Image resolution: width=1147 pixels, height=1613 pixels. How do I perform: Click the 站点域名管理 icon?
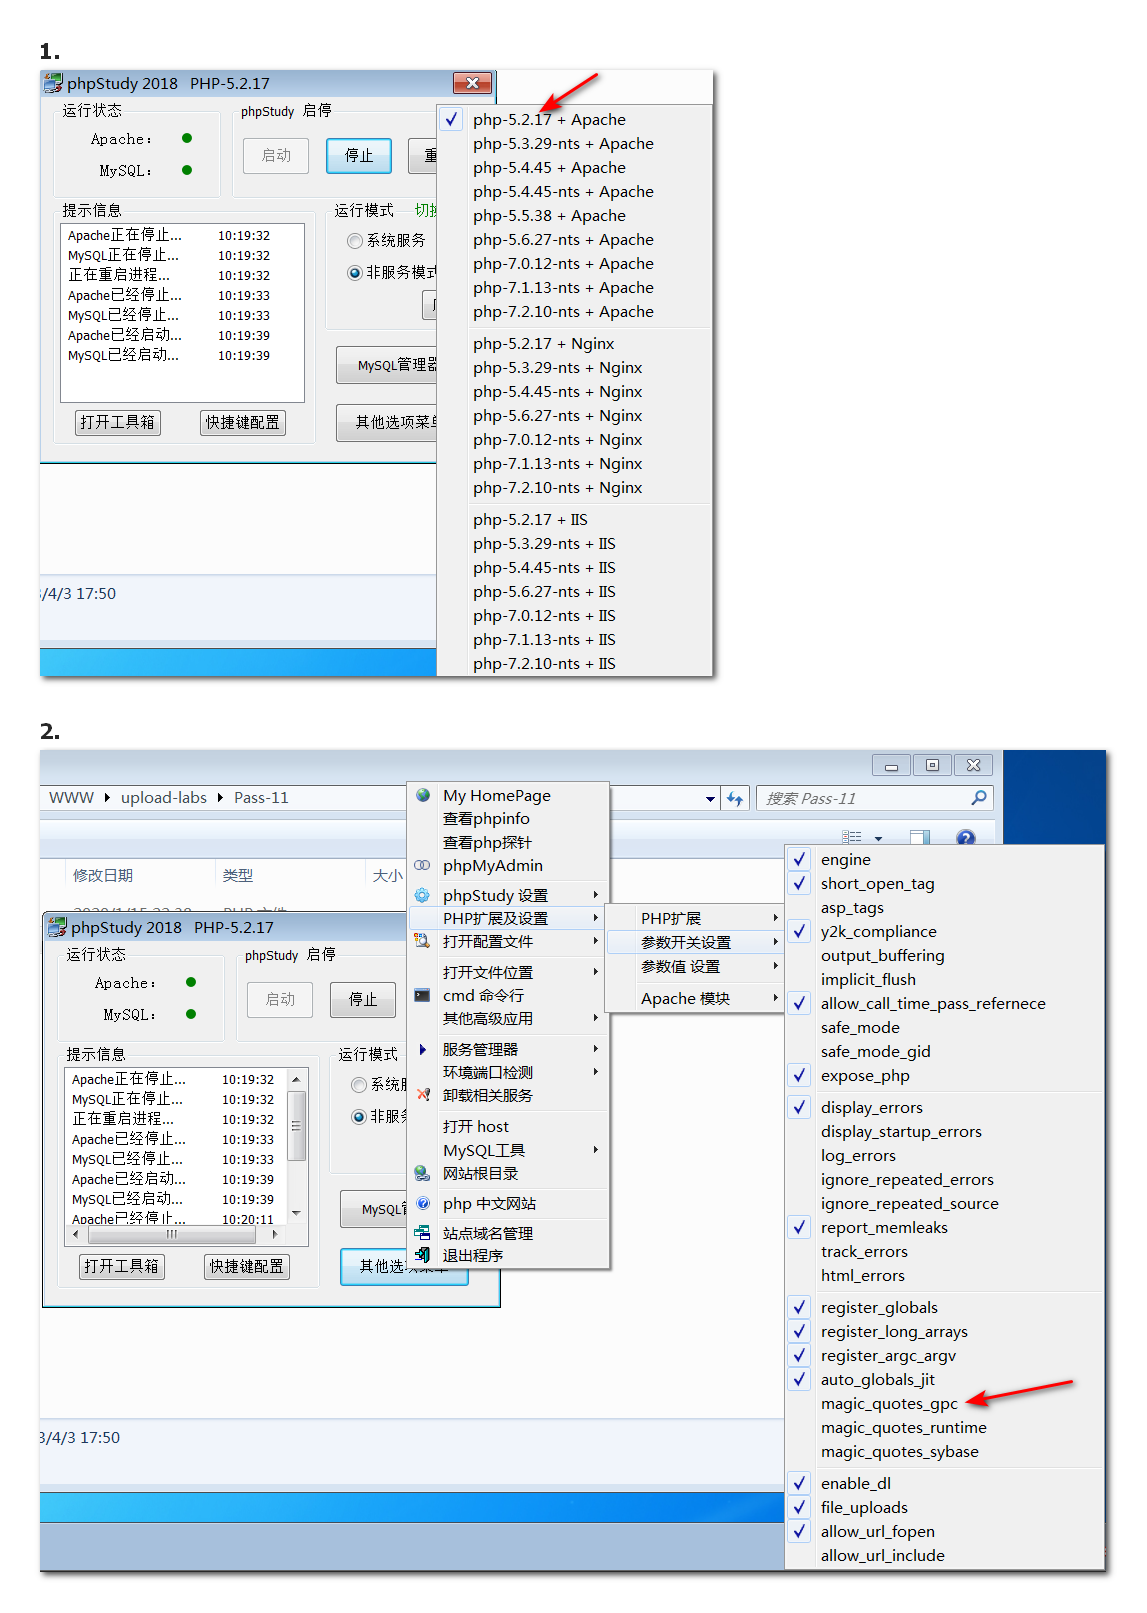423,1233
